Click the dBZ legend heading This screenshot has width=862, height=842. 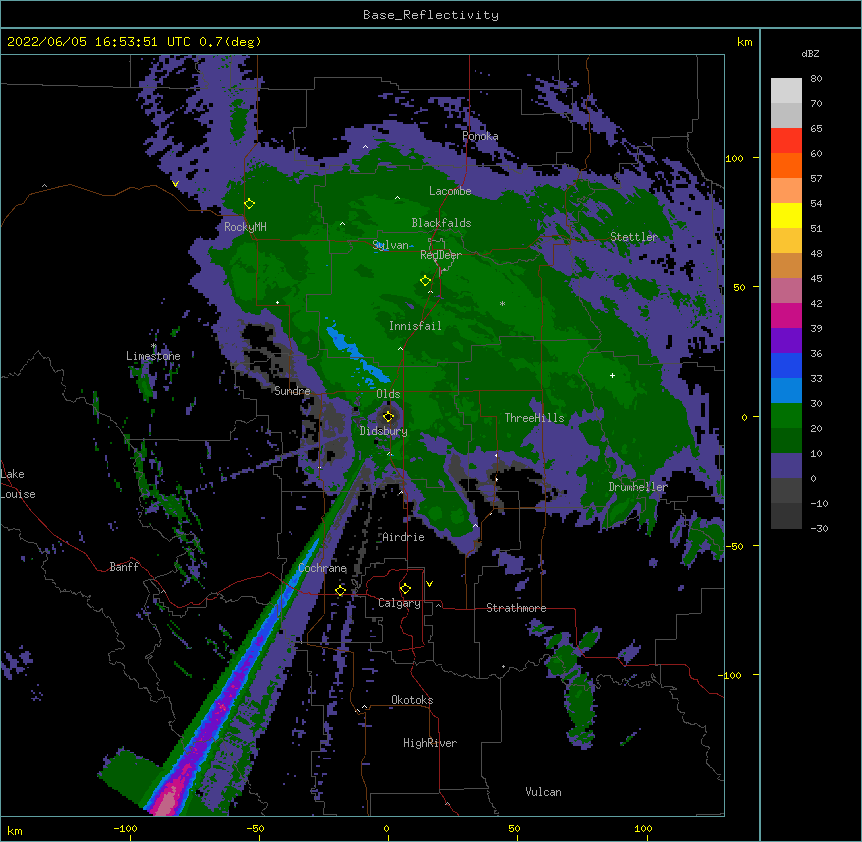(x=810, y=54)
